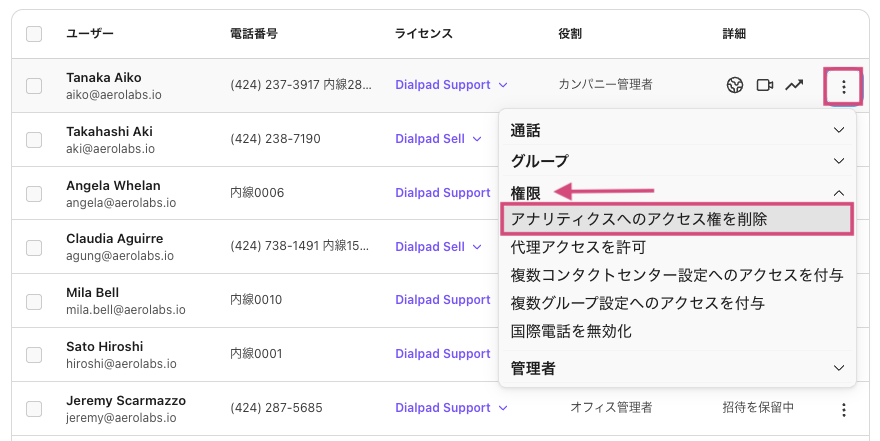Tick the checkbox for Sato Hiroshi
The image size is (880, 441).
click(34, 354)
